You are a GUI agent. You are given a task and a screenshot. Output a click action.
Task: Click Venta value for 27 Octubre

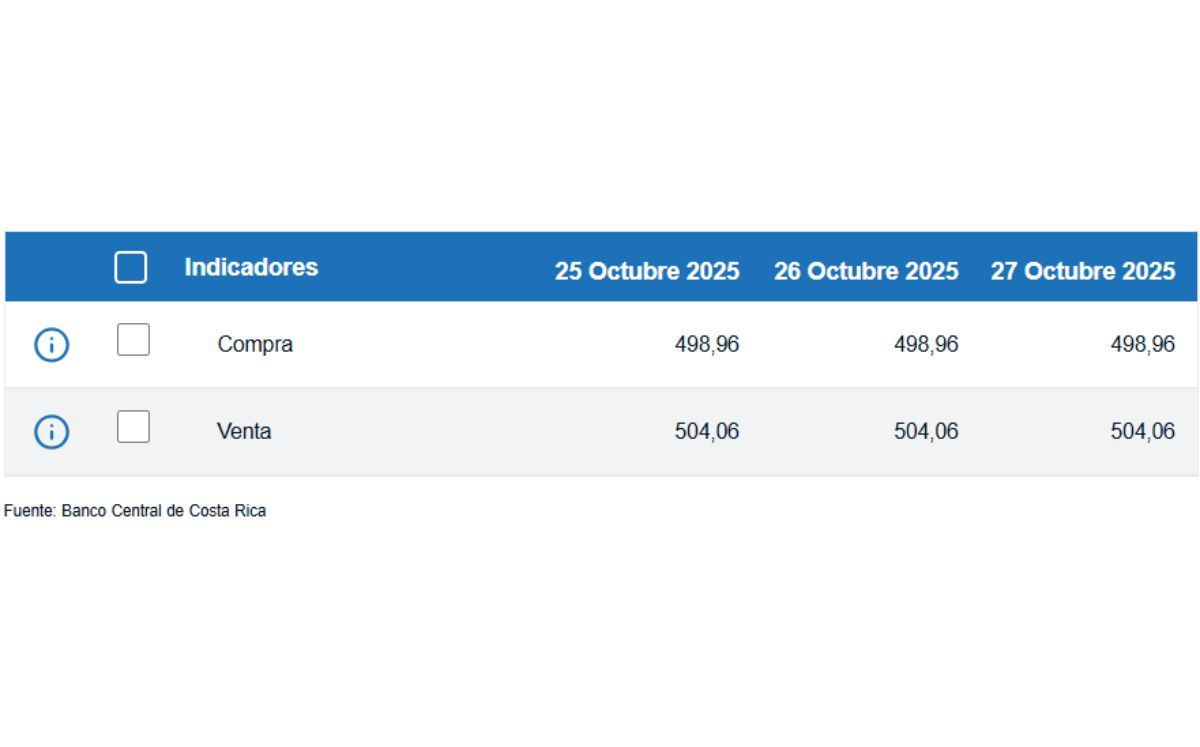(x=1143, y=432)
